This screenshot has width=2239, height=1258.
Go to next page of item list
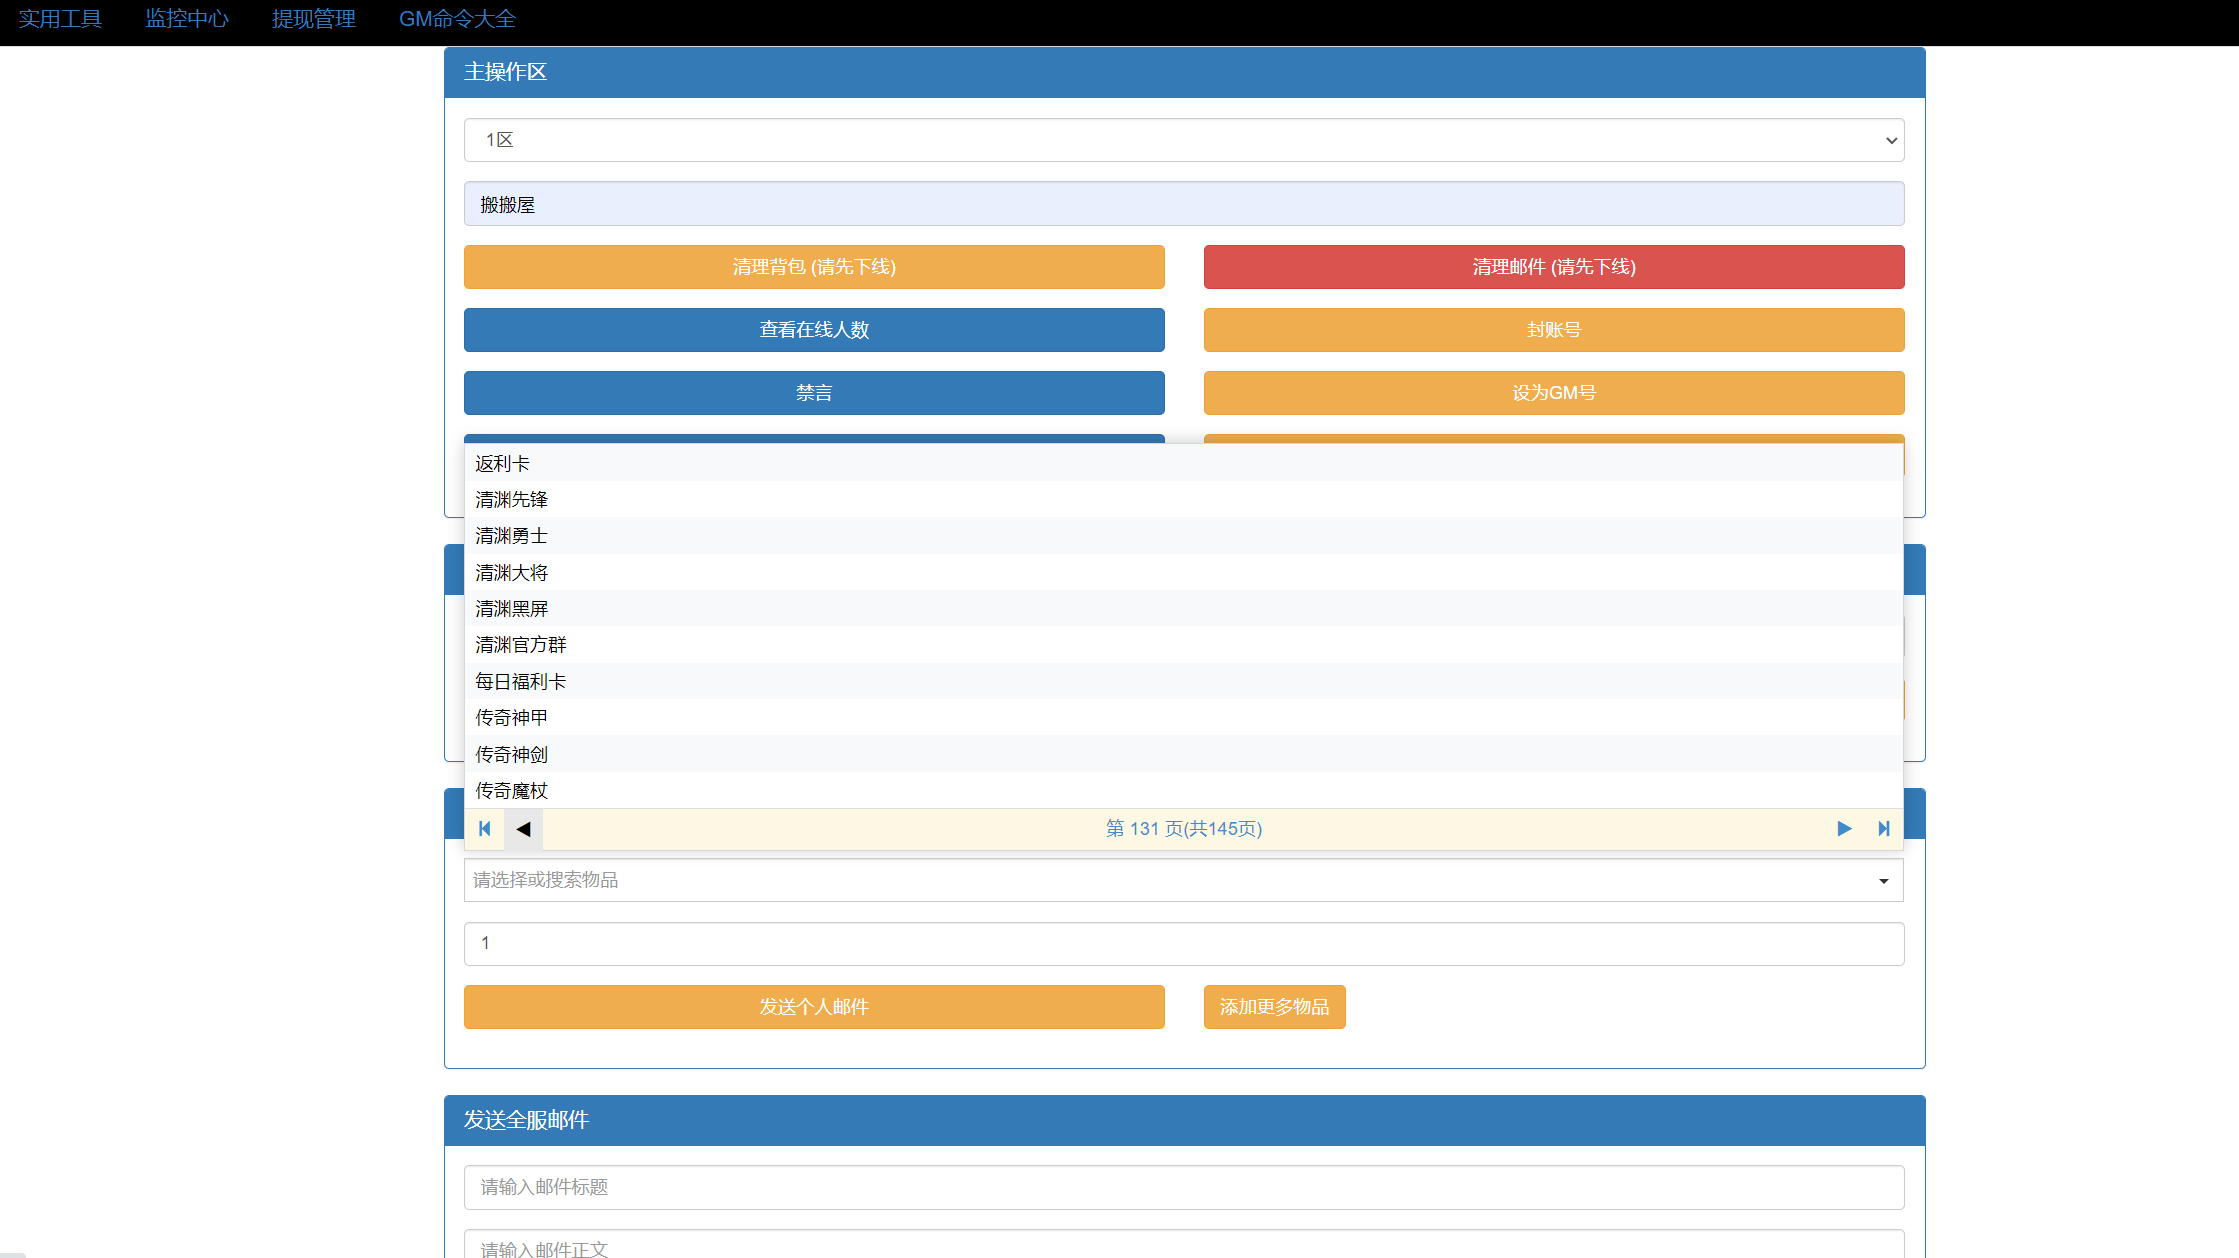tap(1844, 828)
